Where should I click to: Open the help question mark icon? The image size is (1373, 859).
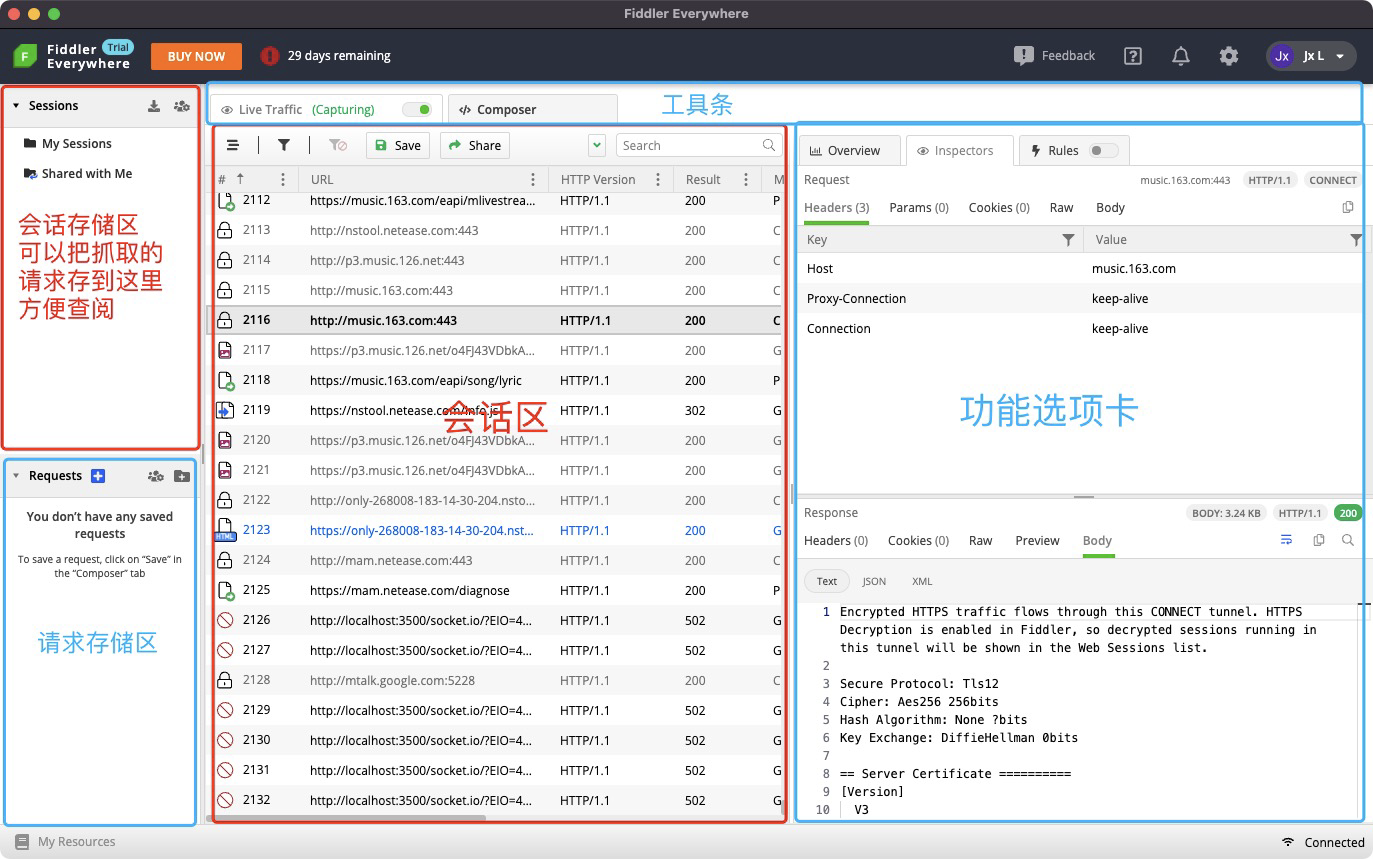tap(1133, 56)
